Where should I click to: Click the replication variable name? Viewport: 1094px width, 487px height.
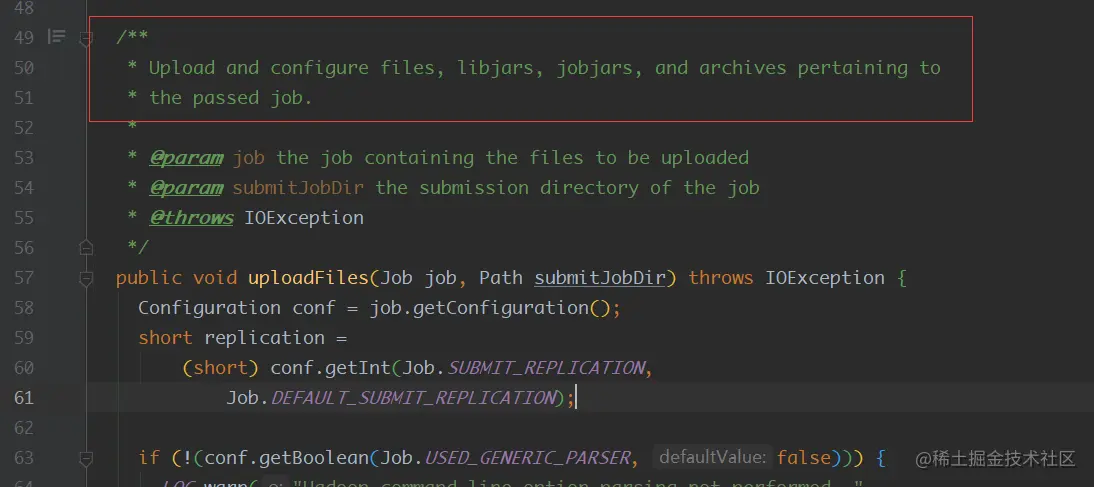[264, 338]
